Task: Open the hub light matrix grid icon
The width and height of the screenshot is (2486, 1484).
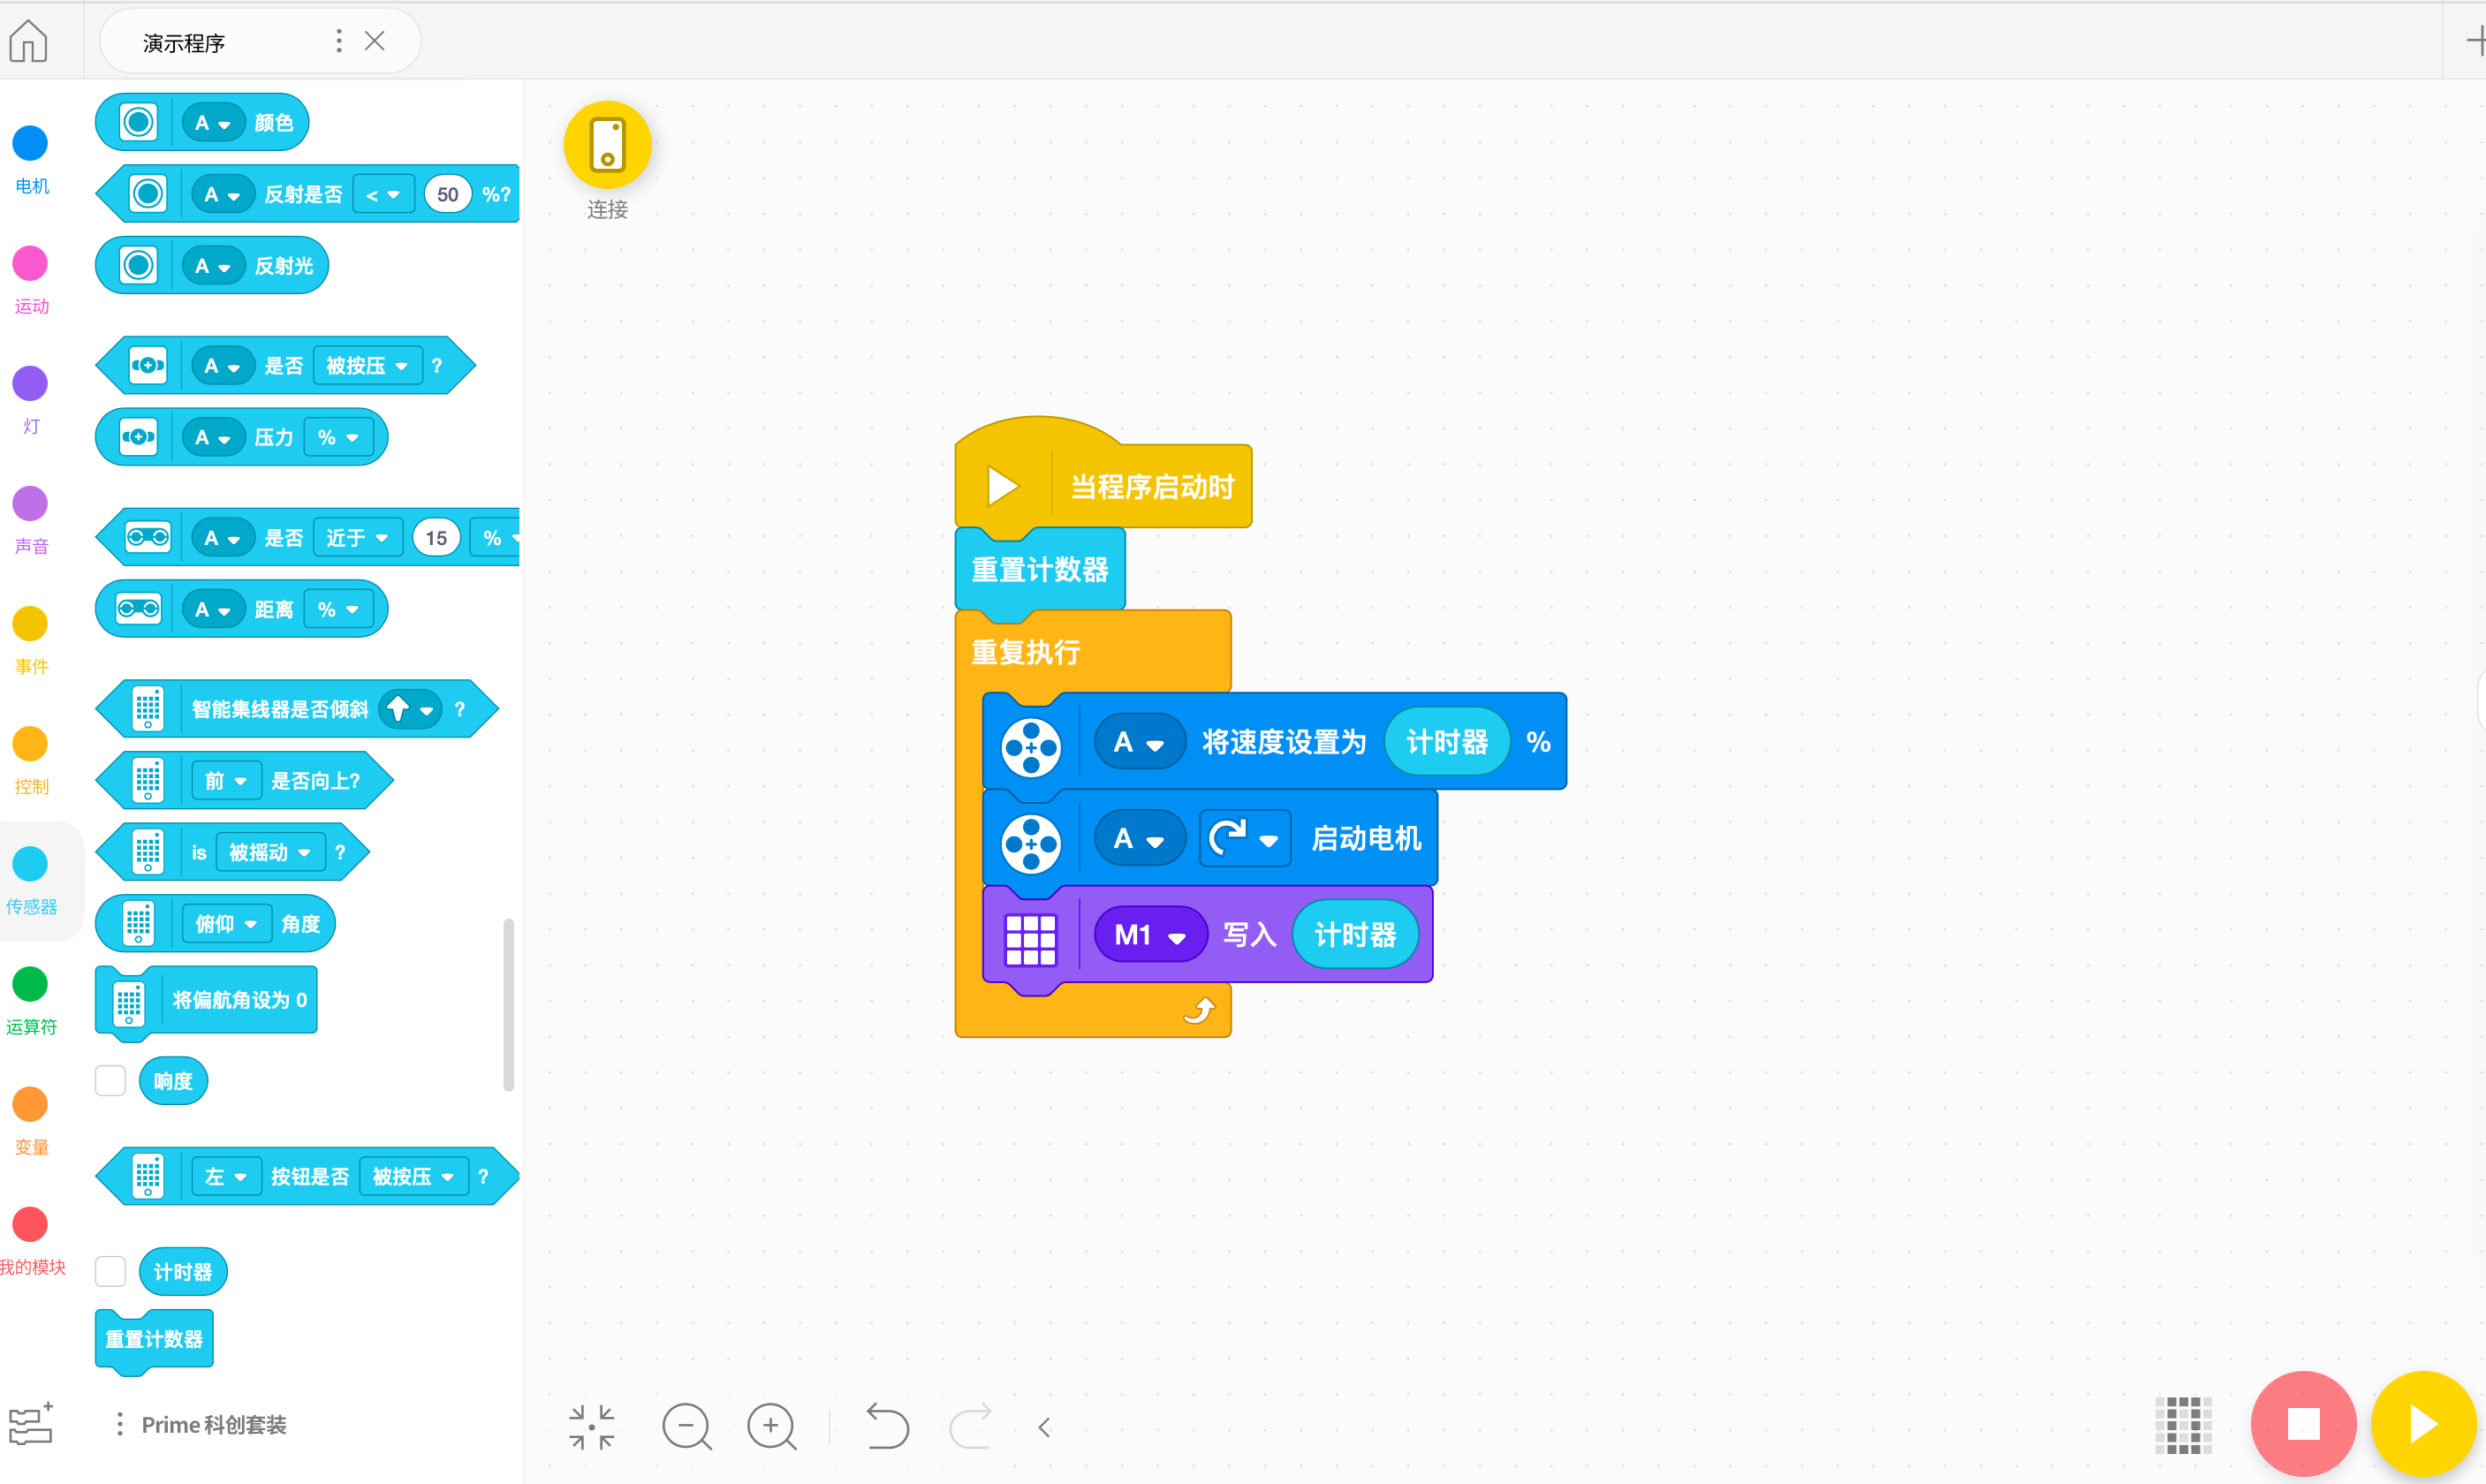Action: click(2183, 1426)
